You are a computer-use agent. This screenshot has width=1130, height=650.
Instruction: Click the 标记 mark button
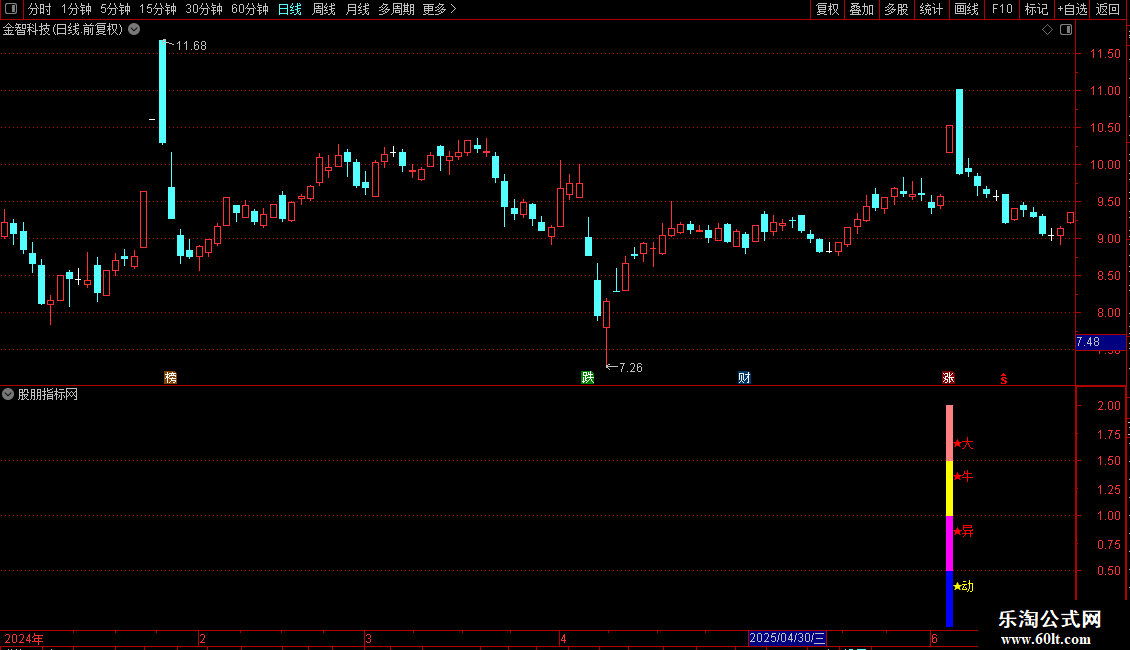[x=1036, y=9]
